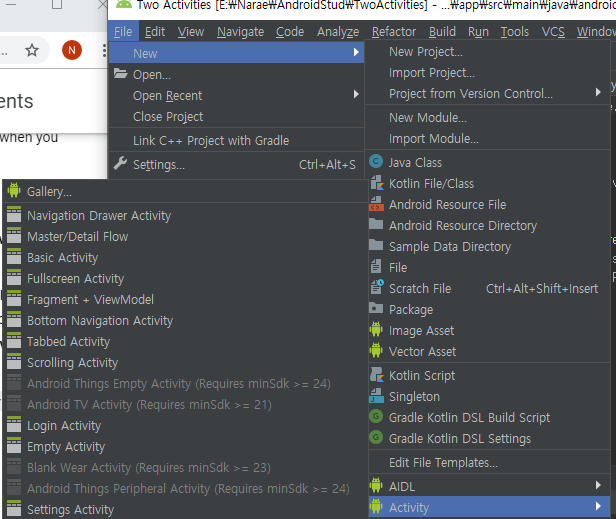Select Android TV Activity disabled entry

[x=185, y=405]
